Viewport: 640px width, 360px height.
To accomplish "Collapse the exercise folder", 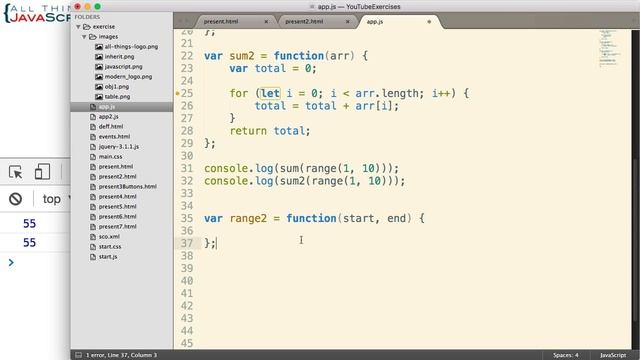I will click(78, 27).
